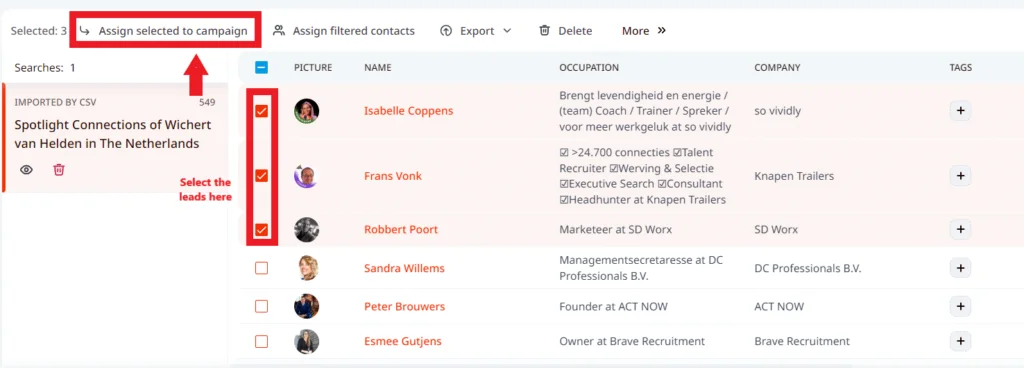Click the eye icon under the saved search
Screen dimensions: 1024x368
click(26, 170)
